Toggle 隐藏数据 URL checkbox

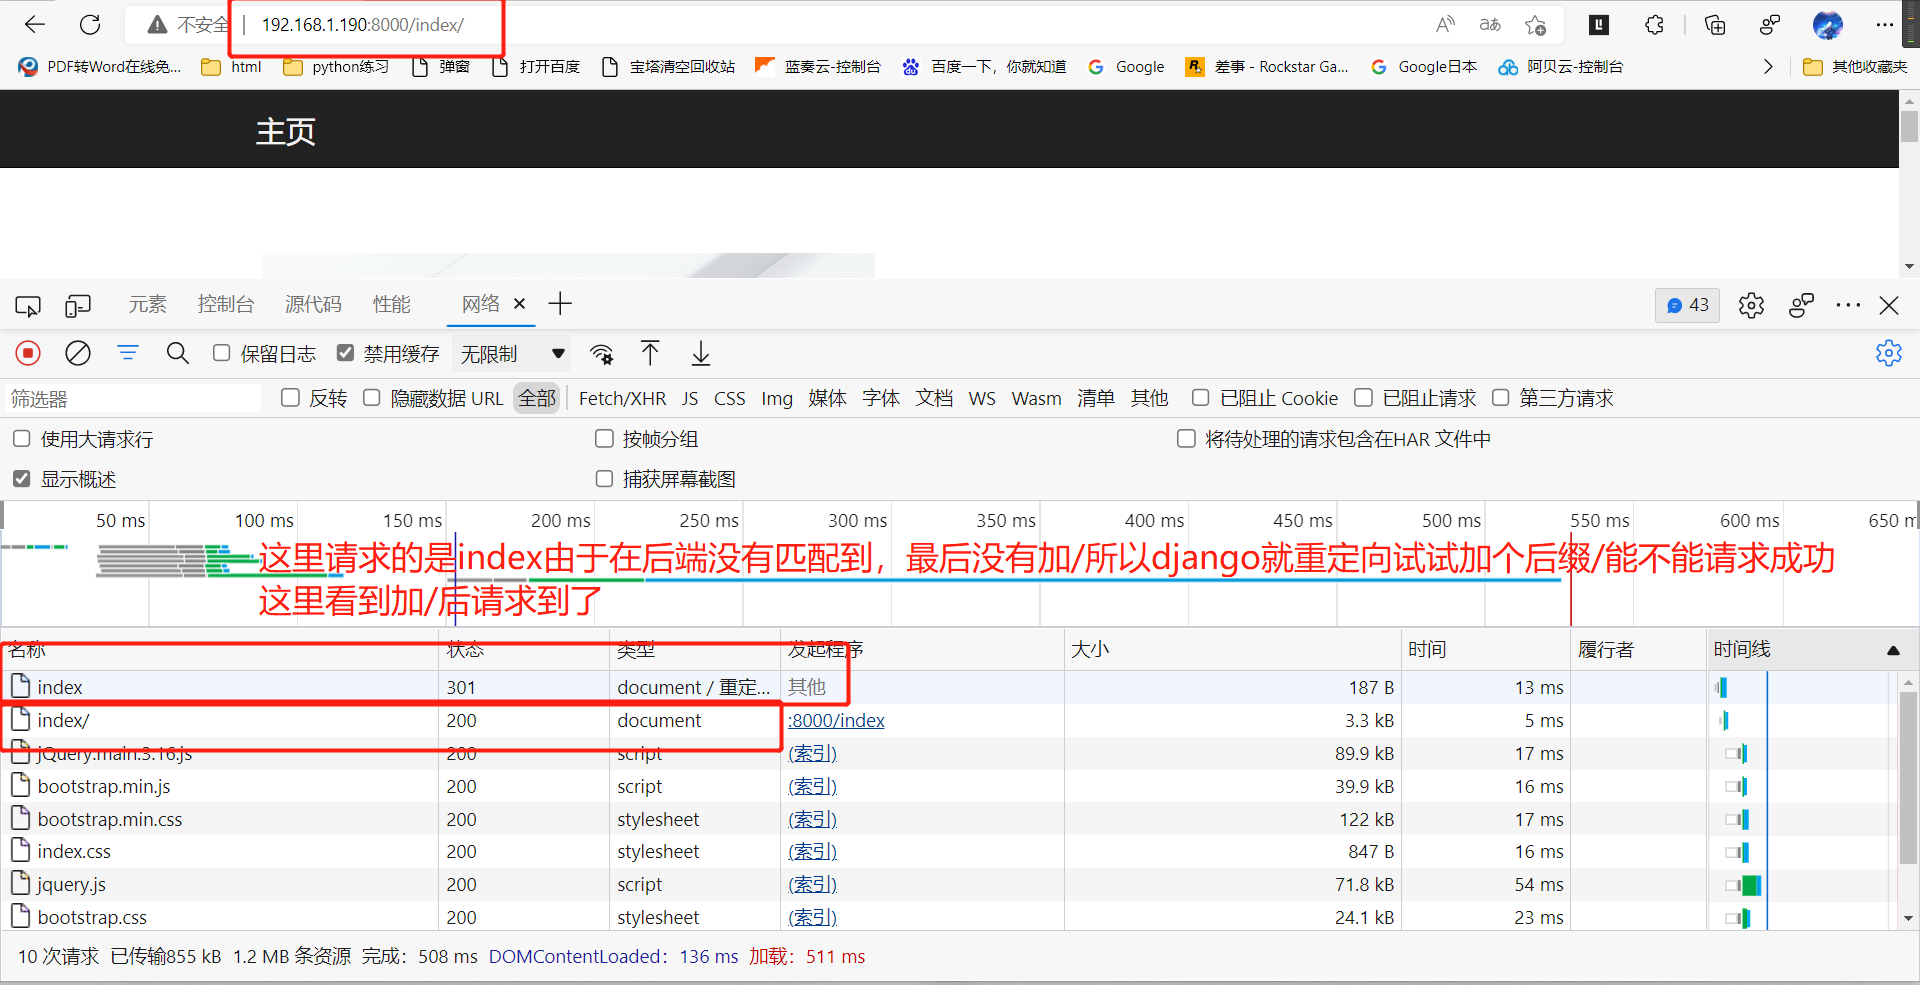click(372, 397)
